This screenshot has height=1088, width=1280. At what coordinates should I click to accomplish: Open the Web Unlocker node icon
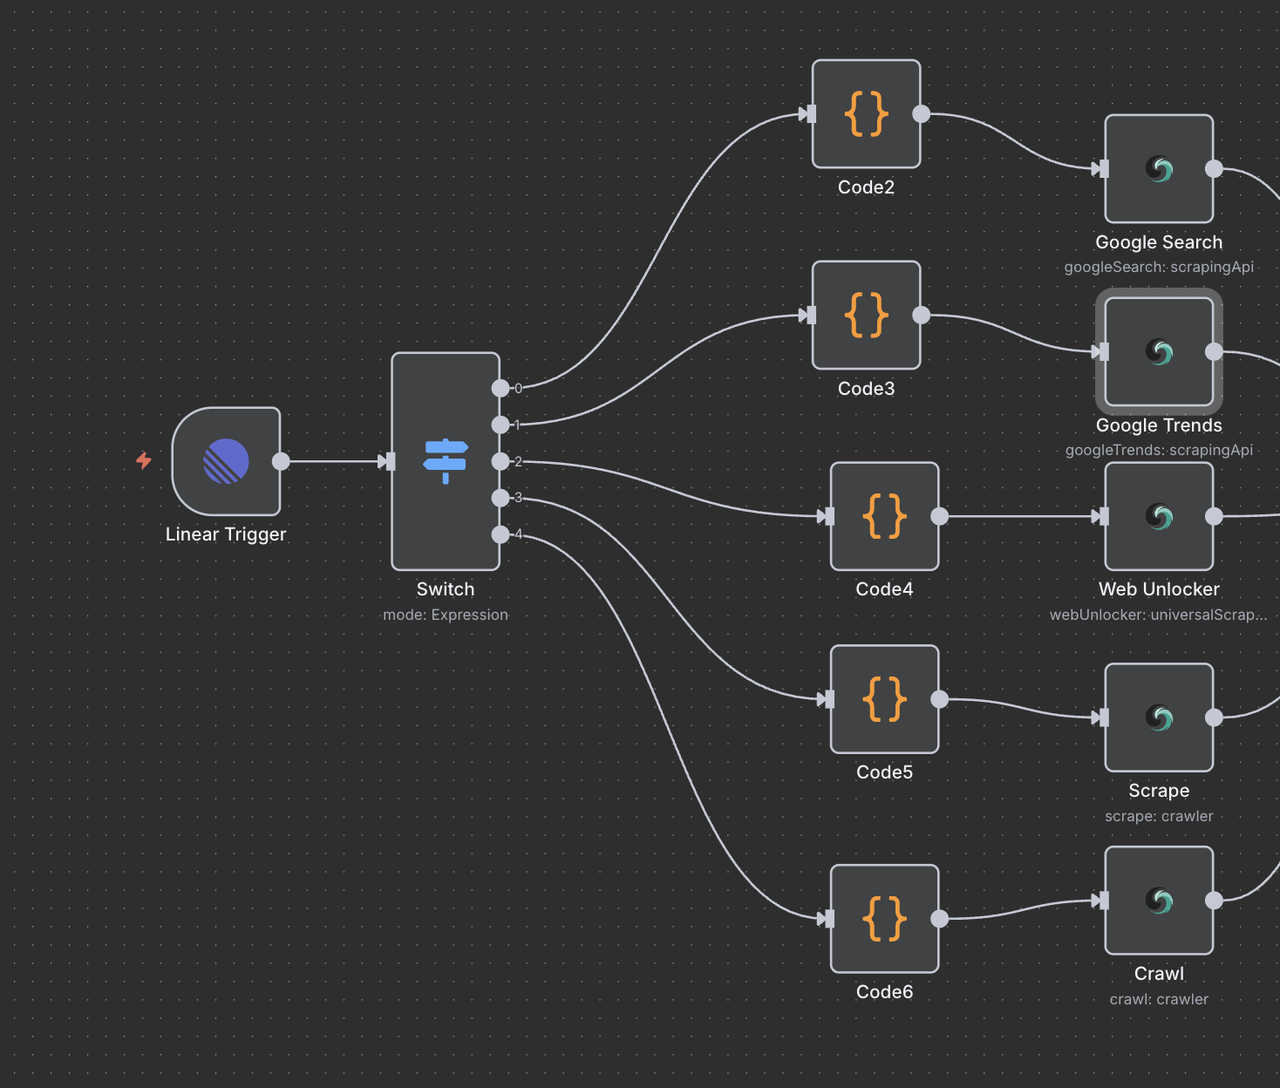coord(1159,516)
